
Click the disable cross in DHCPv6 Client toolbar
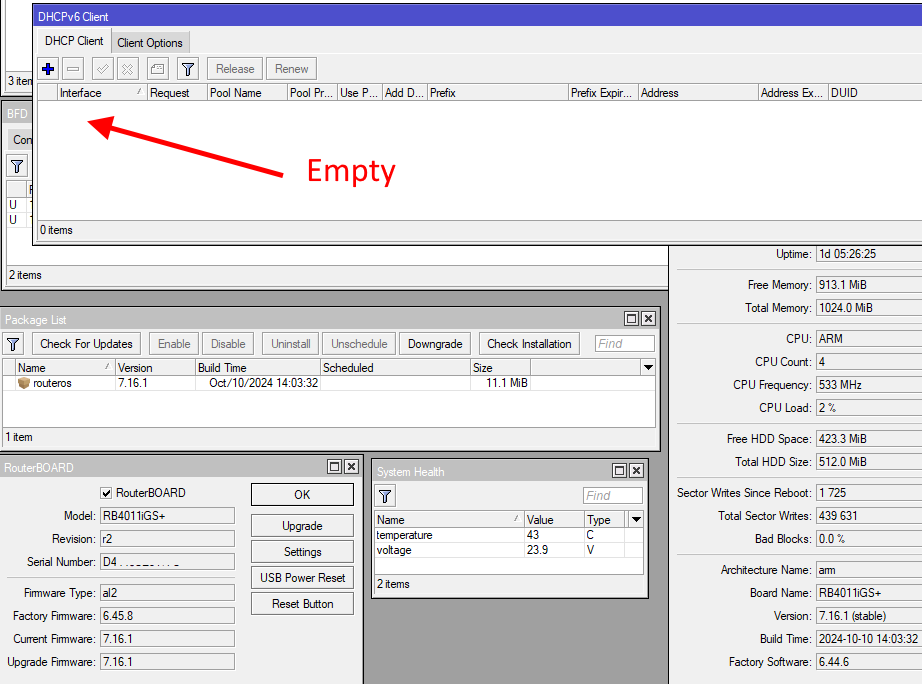pos(127,69)
